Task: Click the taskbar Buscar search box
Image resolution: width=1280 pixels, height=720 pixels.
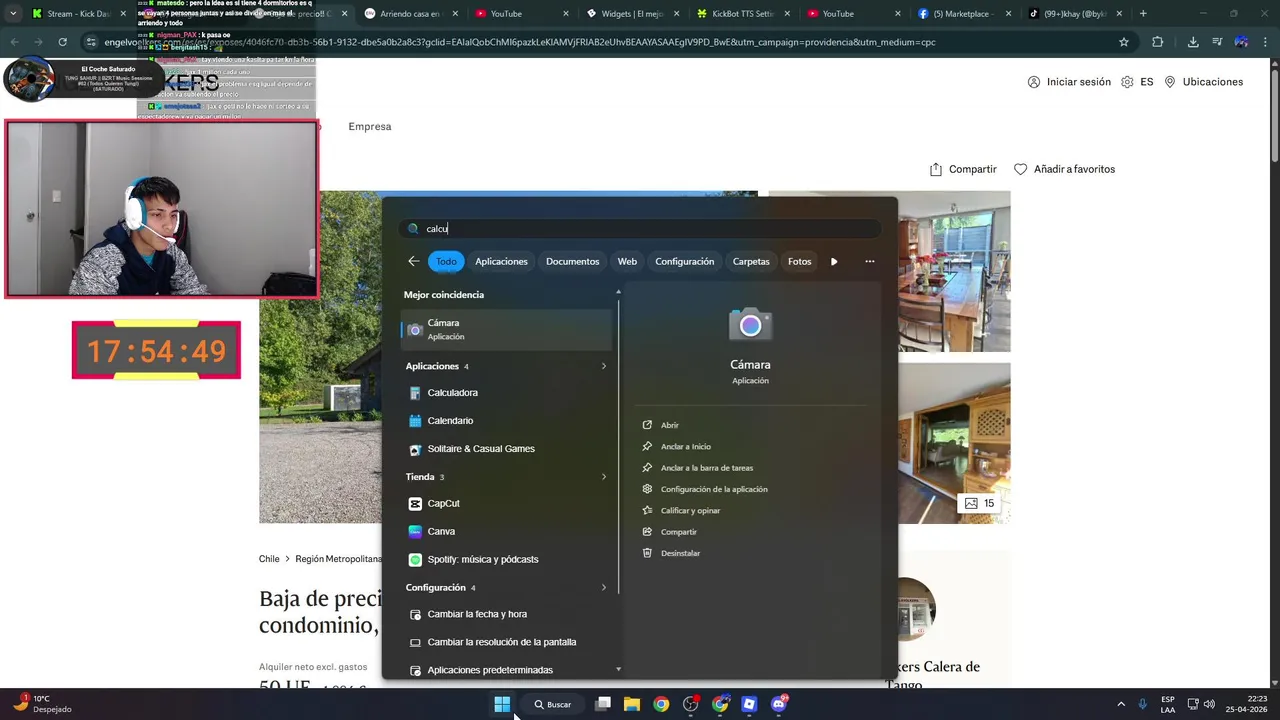Action: [554, 704]
